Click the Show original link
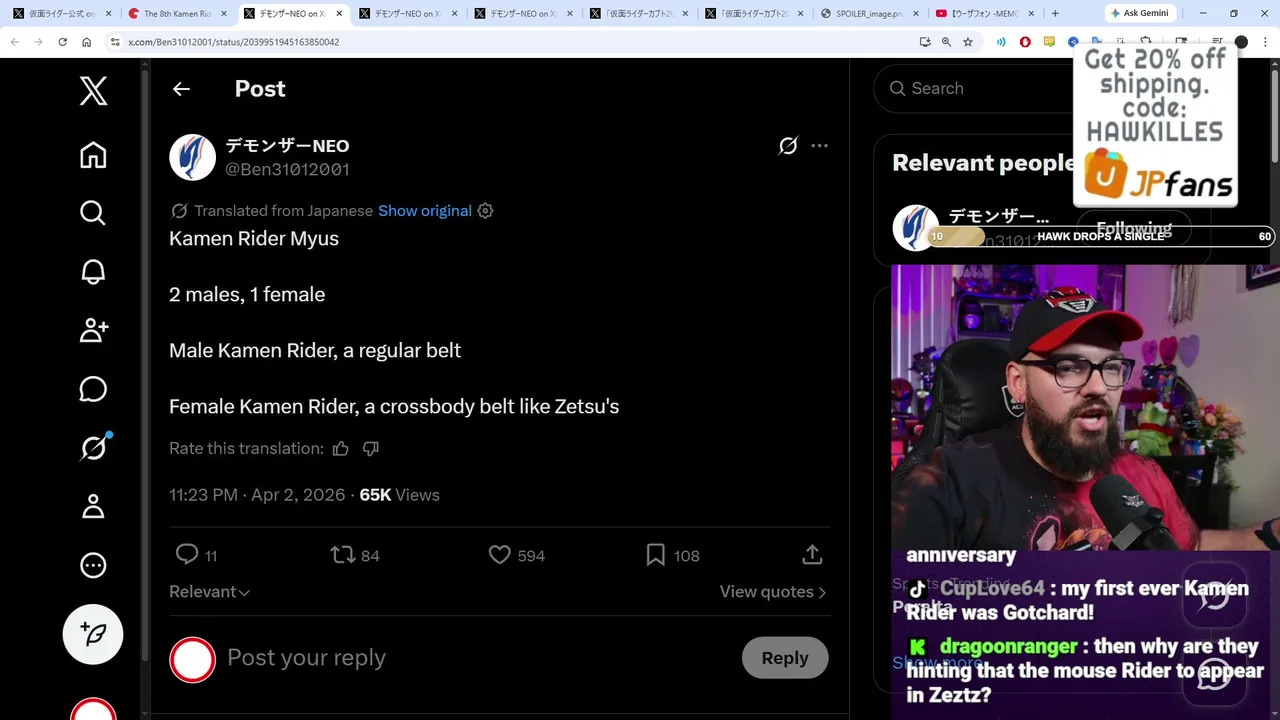Screen dimensions: 1280x720 coord(425,211)
